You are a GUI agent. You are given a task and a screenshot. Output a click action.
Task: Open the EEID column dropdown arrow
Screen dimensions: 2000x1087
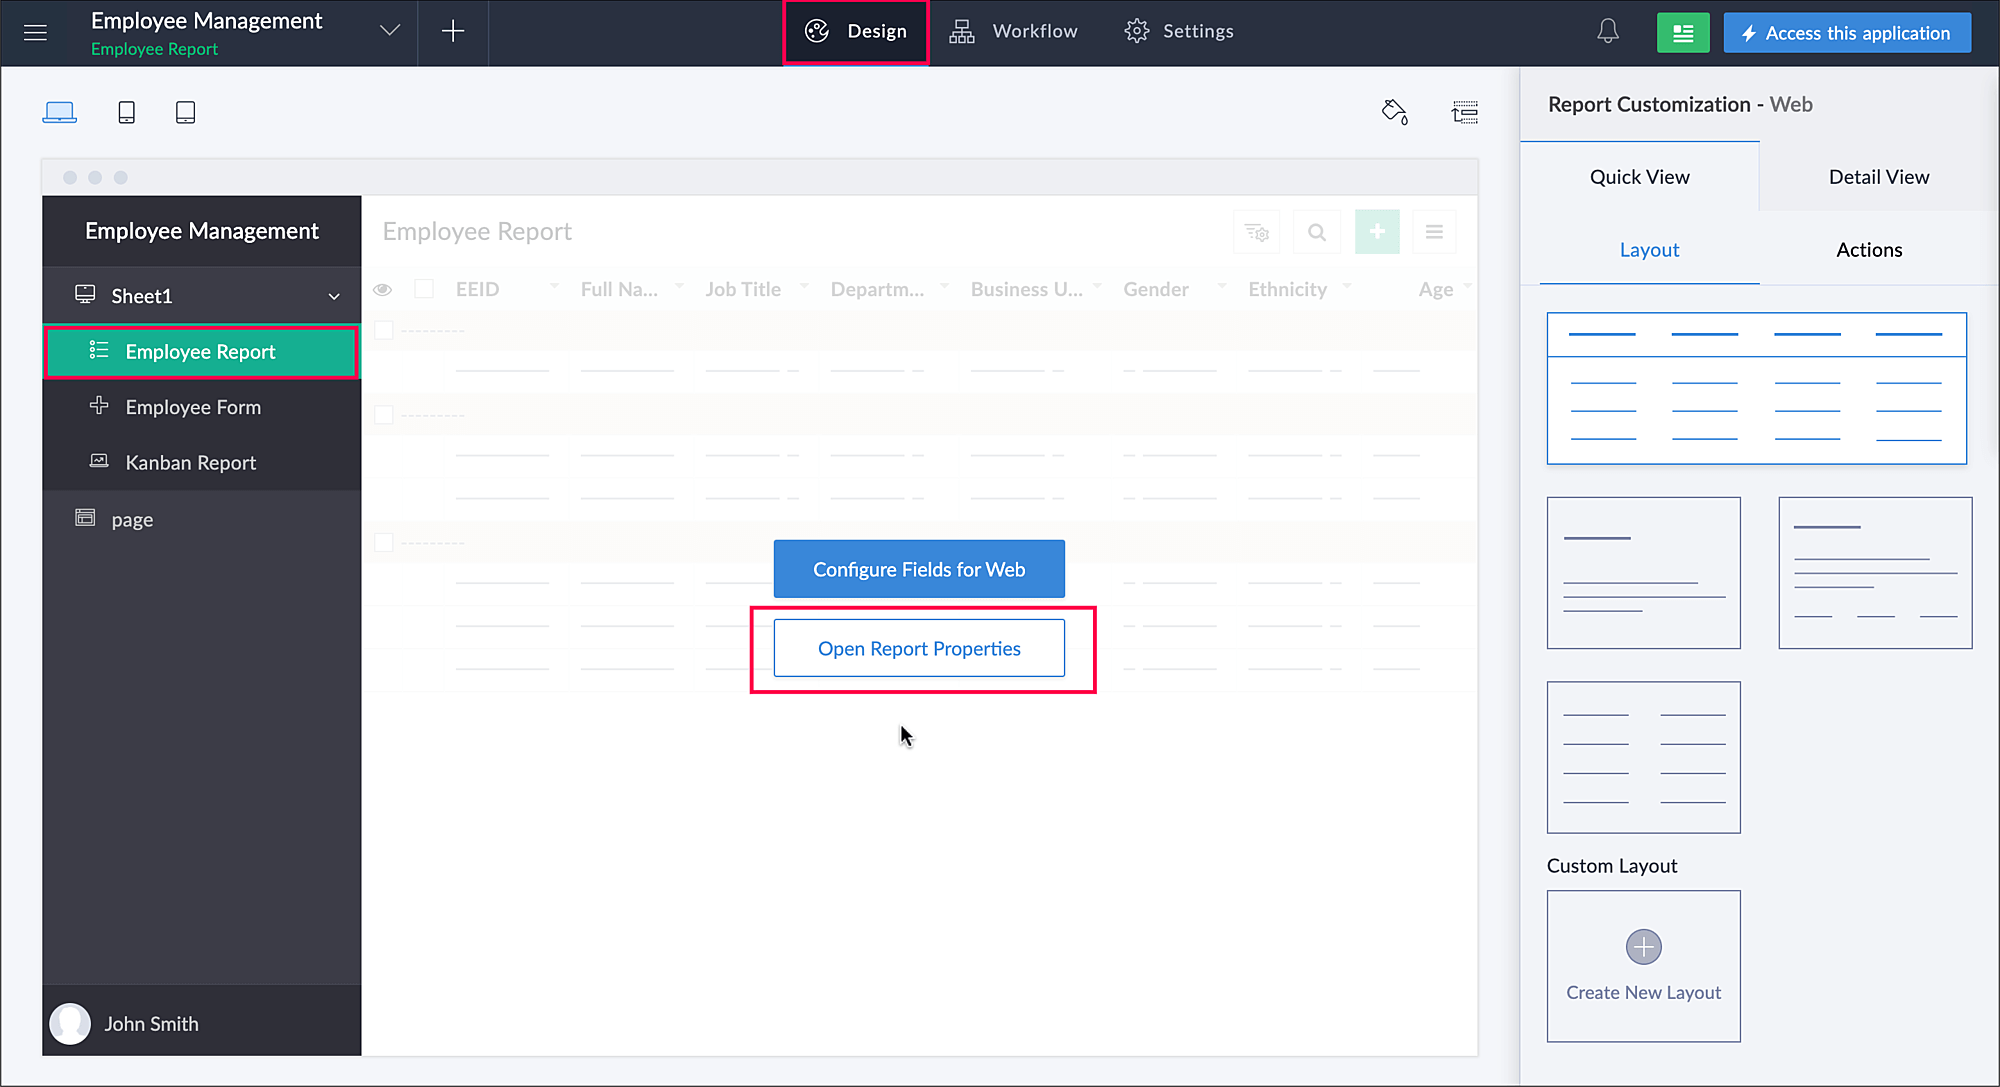tap(554, 287)
